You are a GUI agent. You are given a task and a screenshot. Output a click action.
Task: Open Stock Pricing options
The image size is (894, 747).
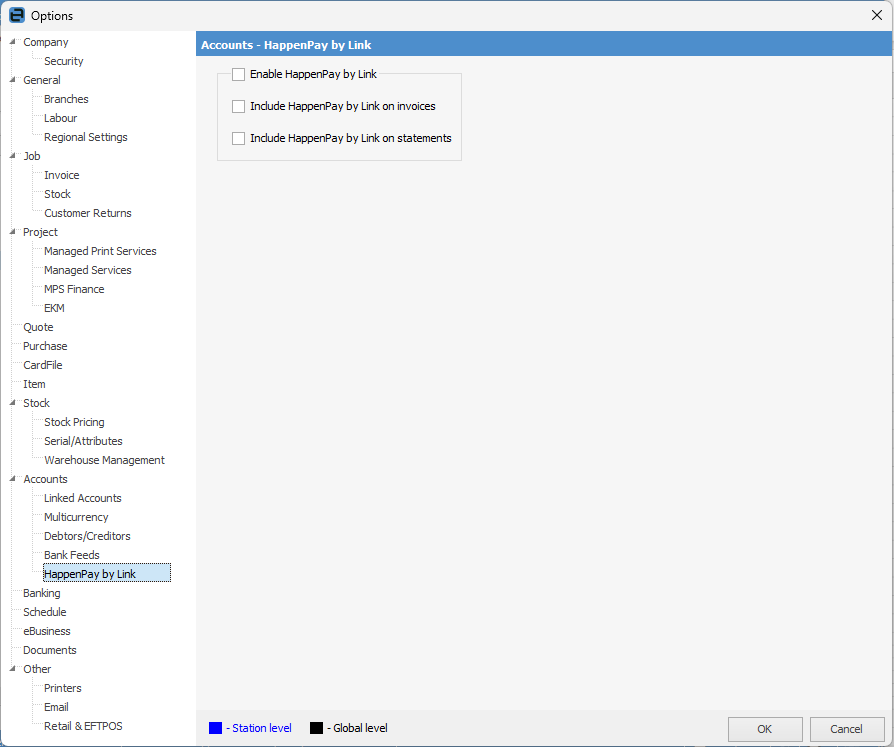pyautogui.click(x=74, y=422)
